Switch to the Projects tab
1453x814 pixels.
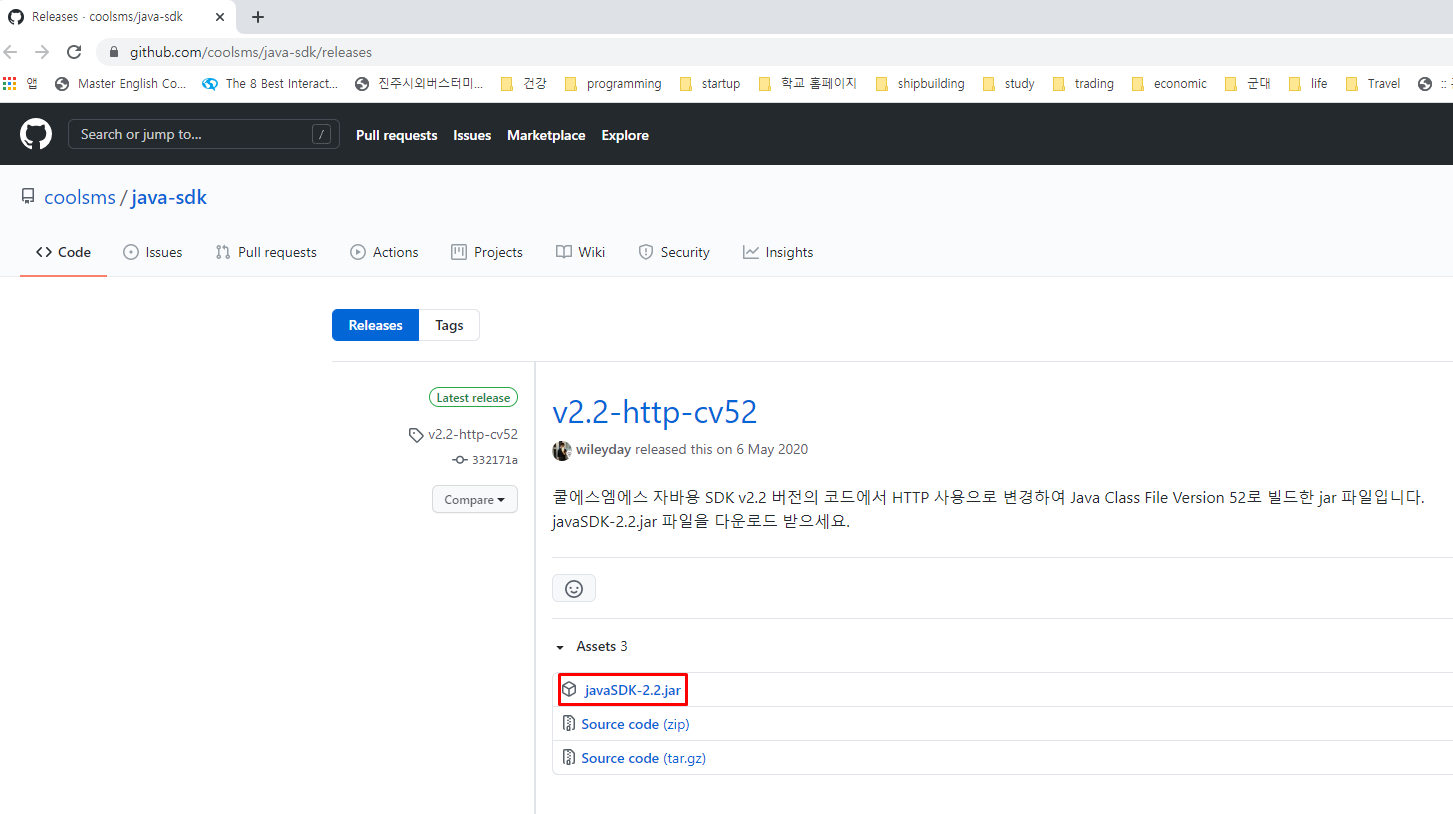(487, 252)
